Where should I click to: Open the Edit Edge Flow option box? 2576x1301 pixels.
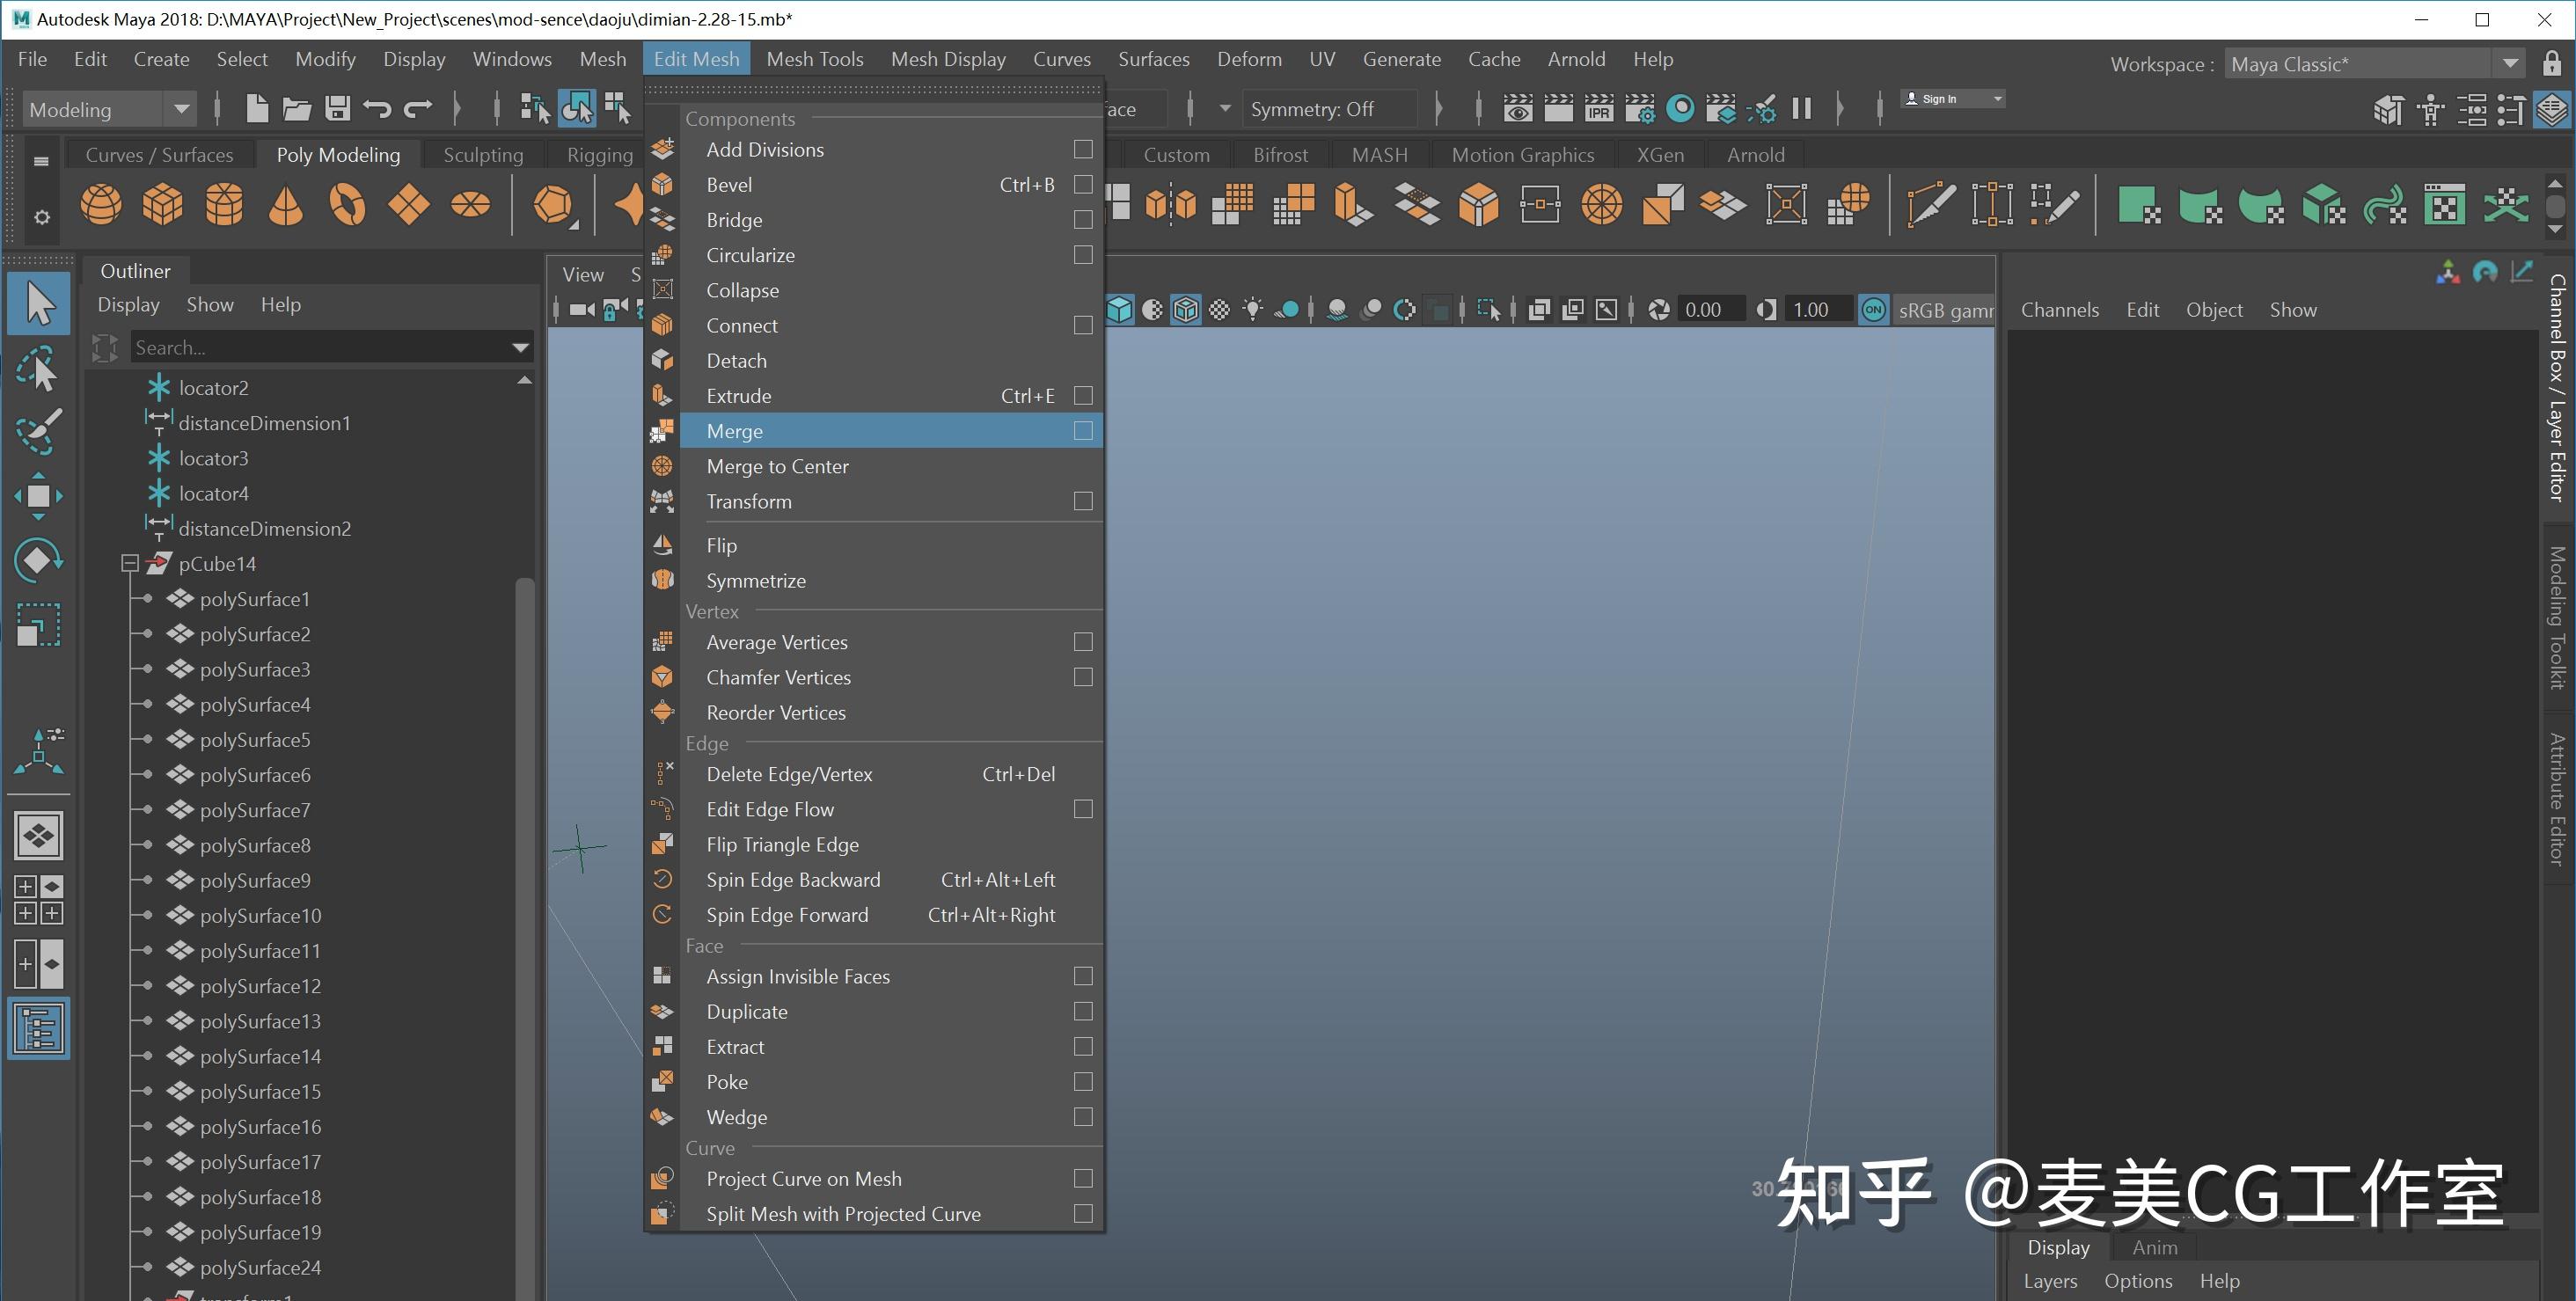click(x=1083, y=809)
